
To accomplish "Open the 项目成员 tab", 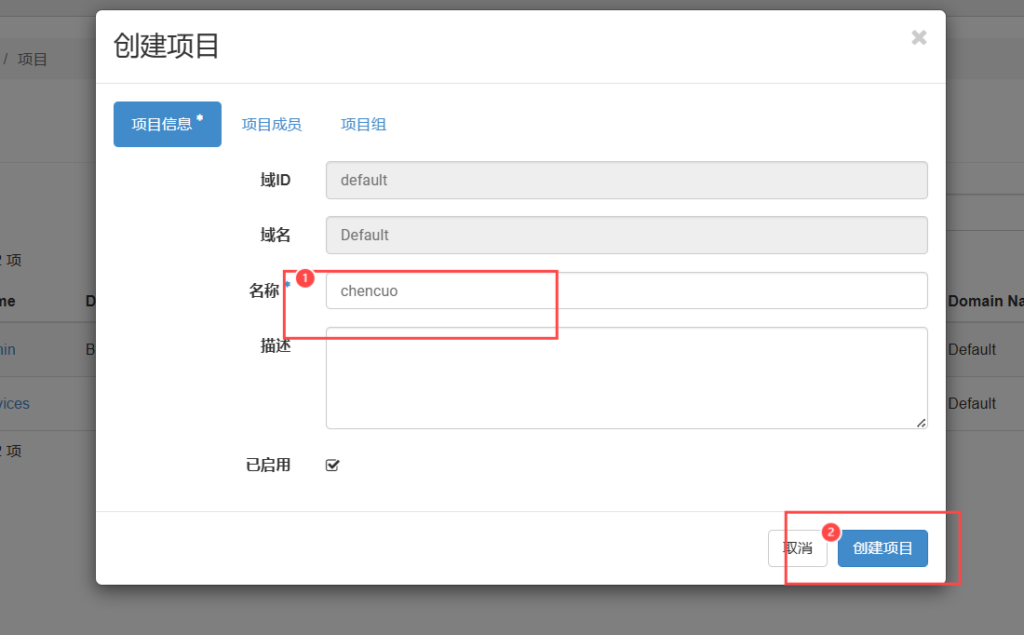I will pos(271,124).
